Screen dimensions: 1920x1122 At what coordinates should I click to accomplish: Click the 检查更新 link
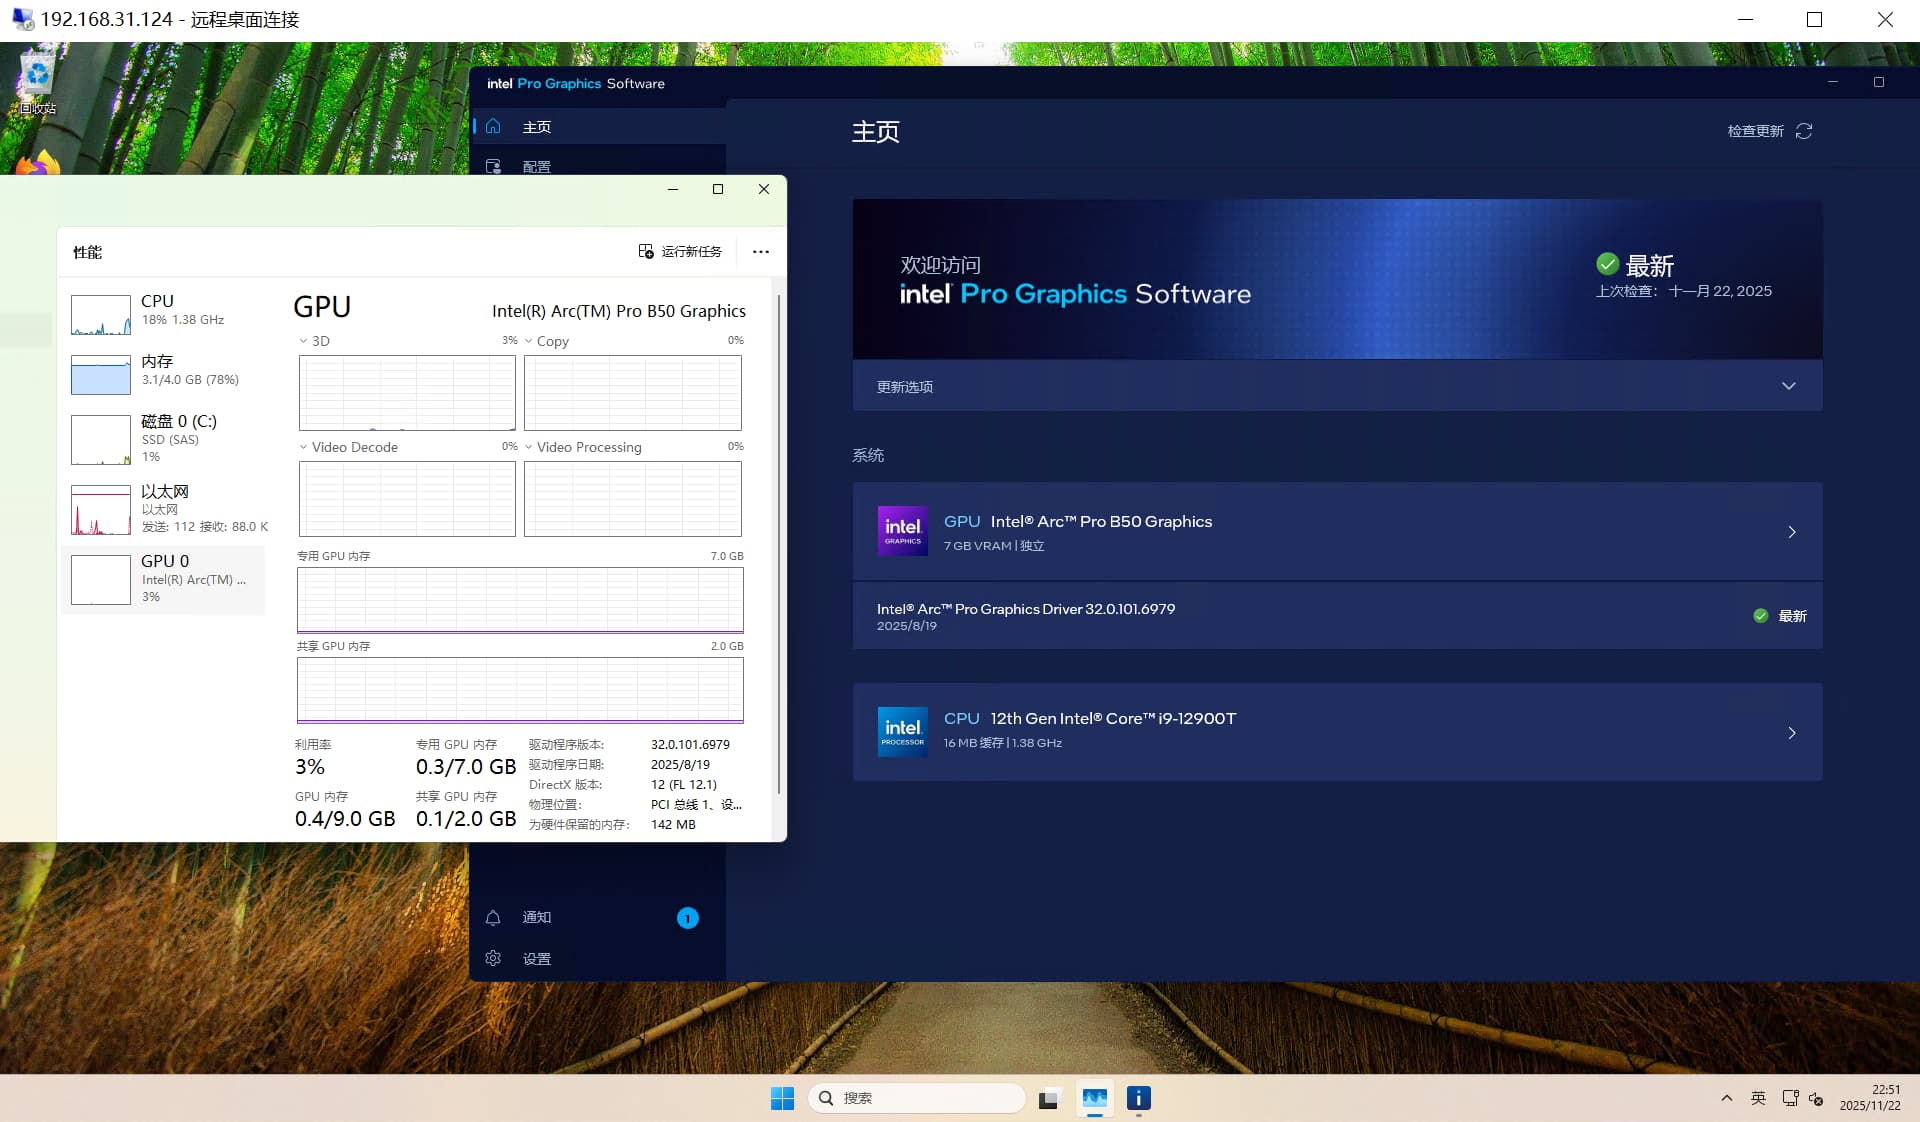(x=1755, y=131)
